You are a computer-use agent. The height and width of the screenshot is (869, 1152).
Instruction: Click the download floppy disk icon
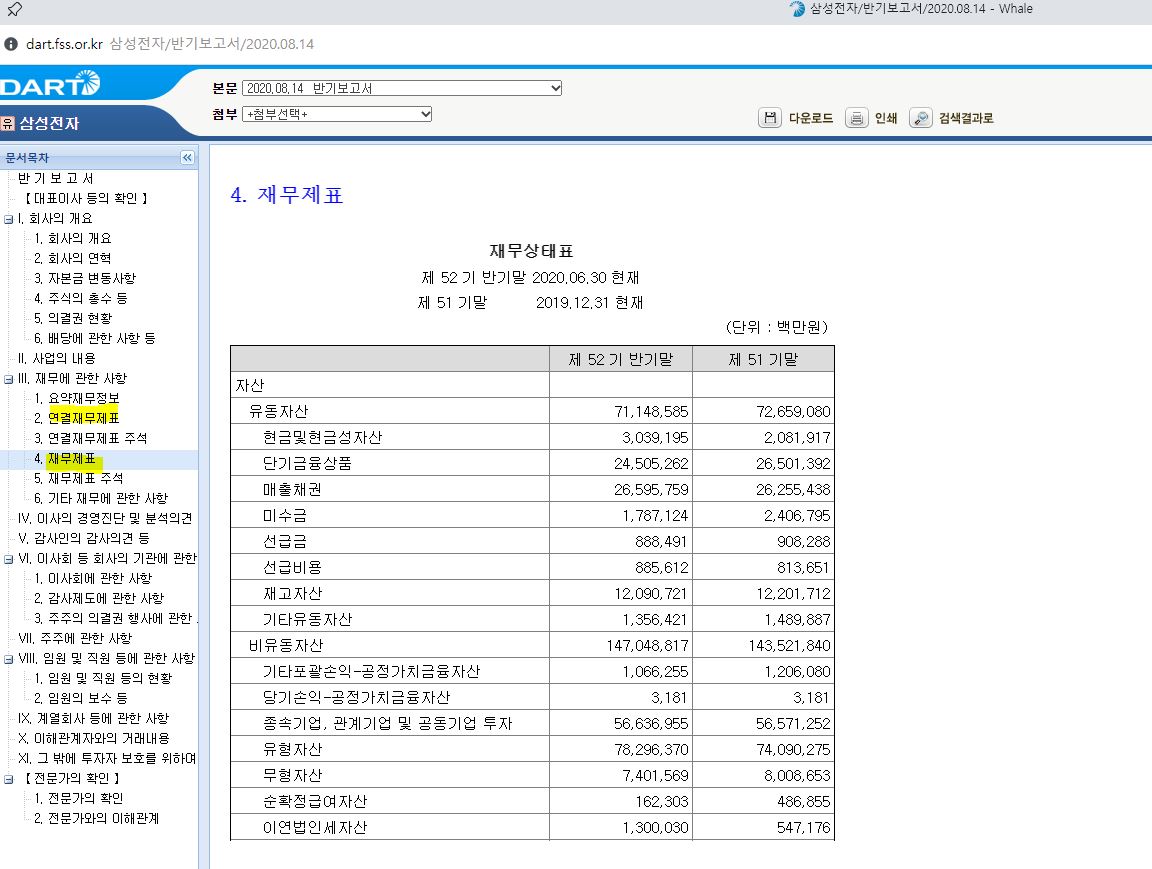click(x=769, y=118)
